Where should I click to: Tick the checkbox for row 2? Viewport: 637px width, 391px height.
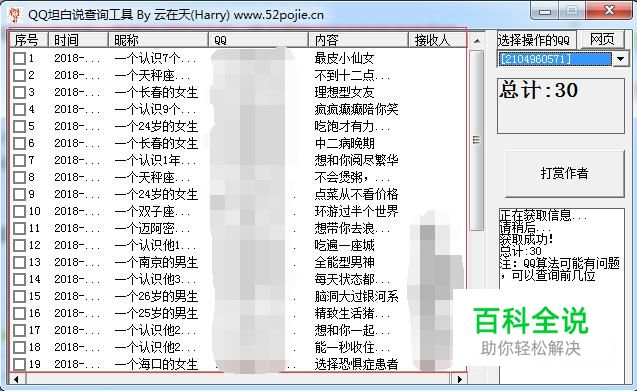pyautogui.click(x=19, y=76)
